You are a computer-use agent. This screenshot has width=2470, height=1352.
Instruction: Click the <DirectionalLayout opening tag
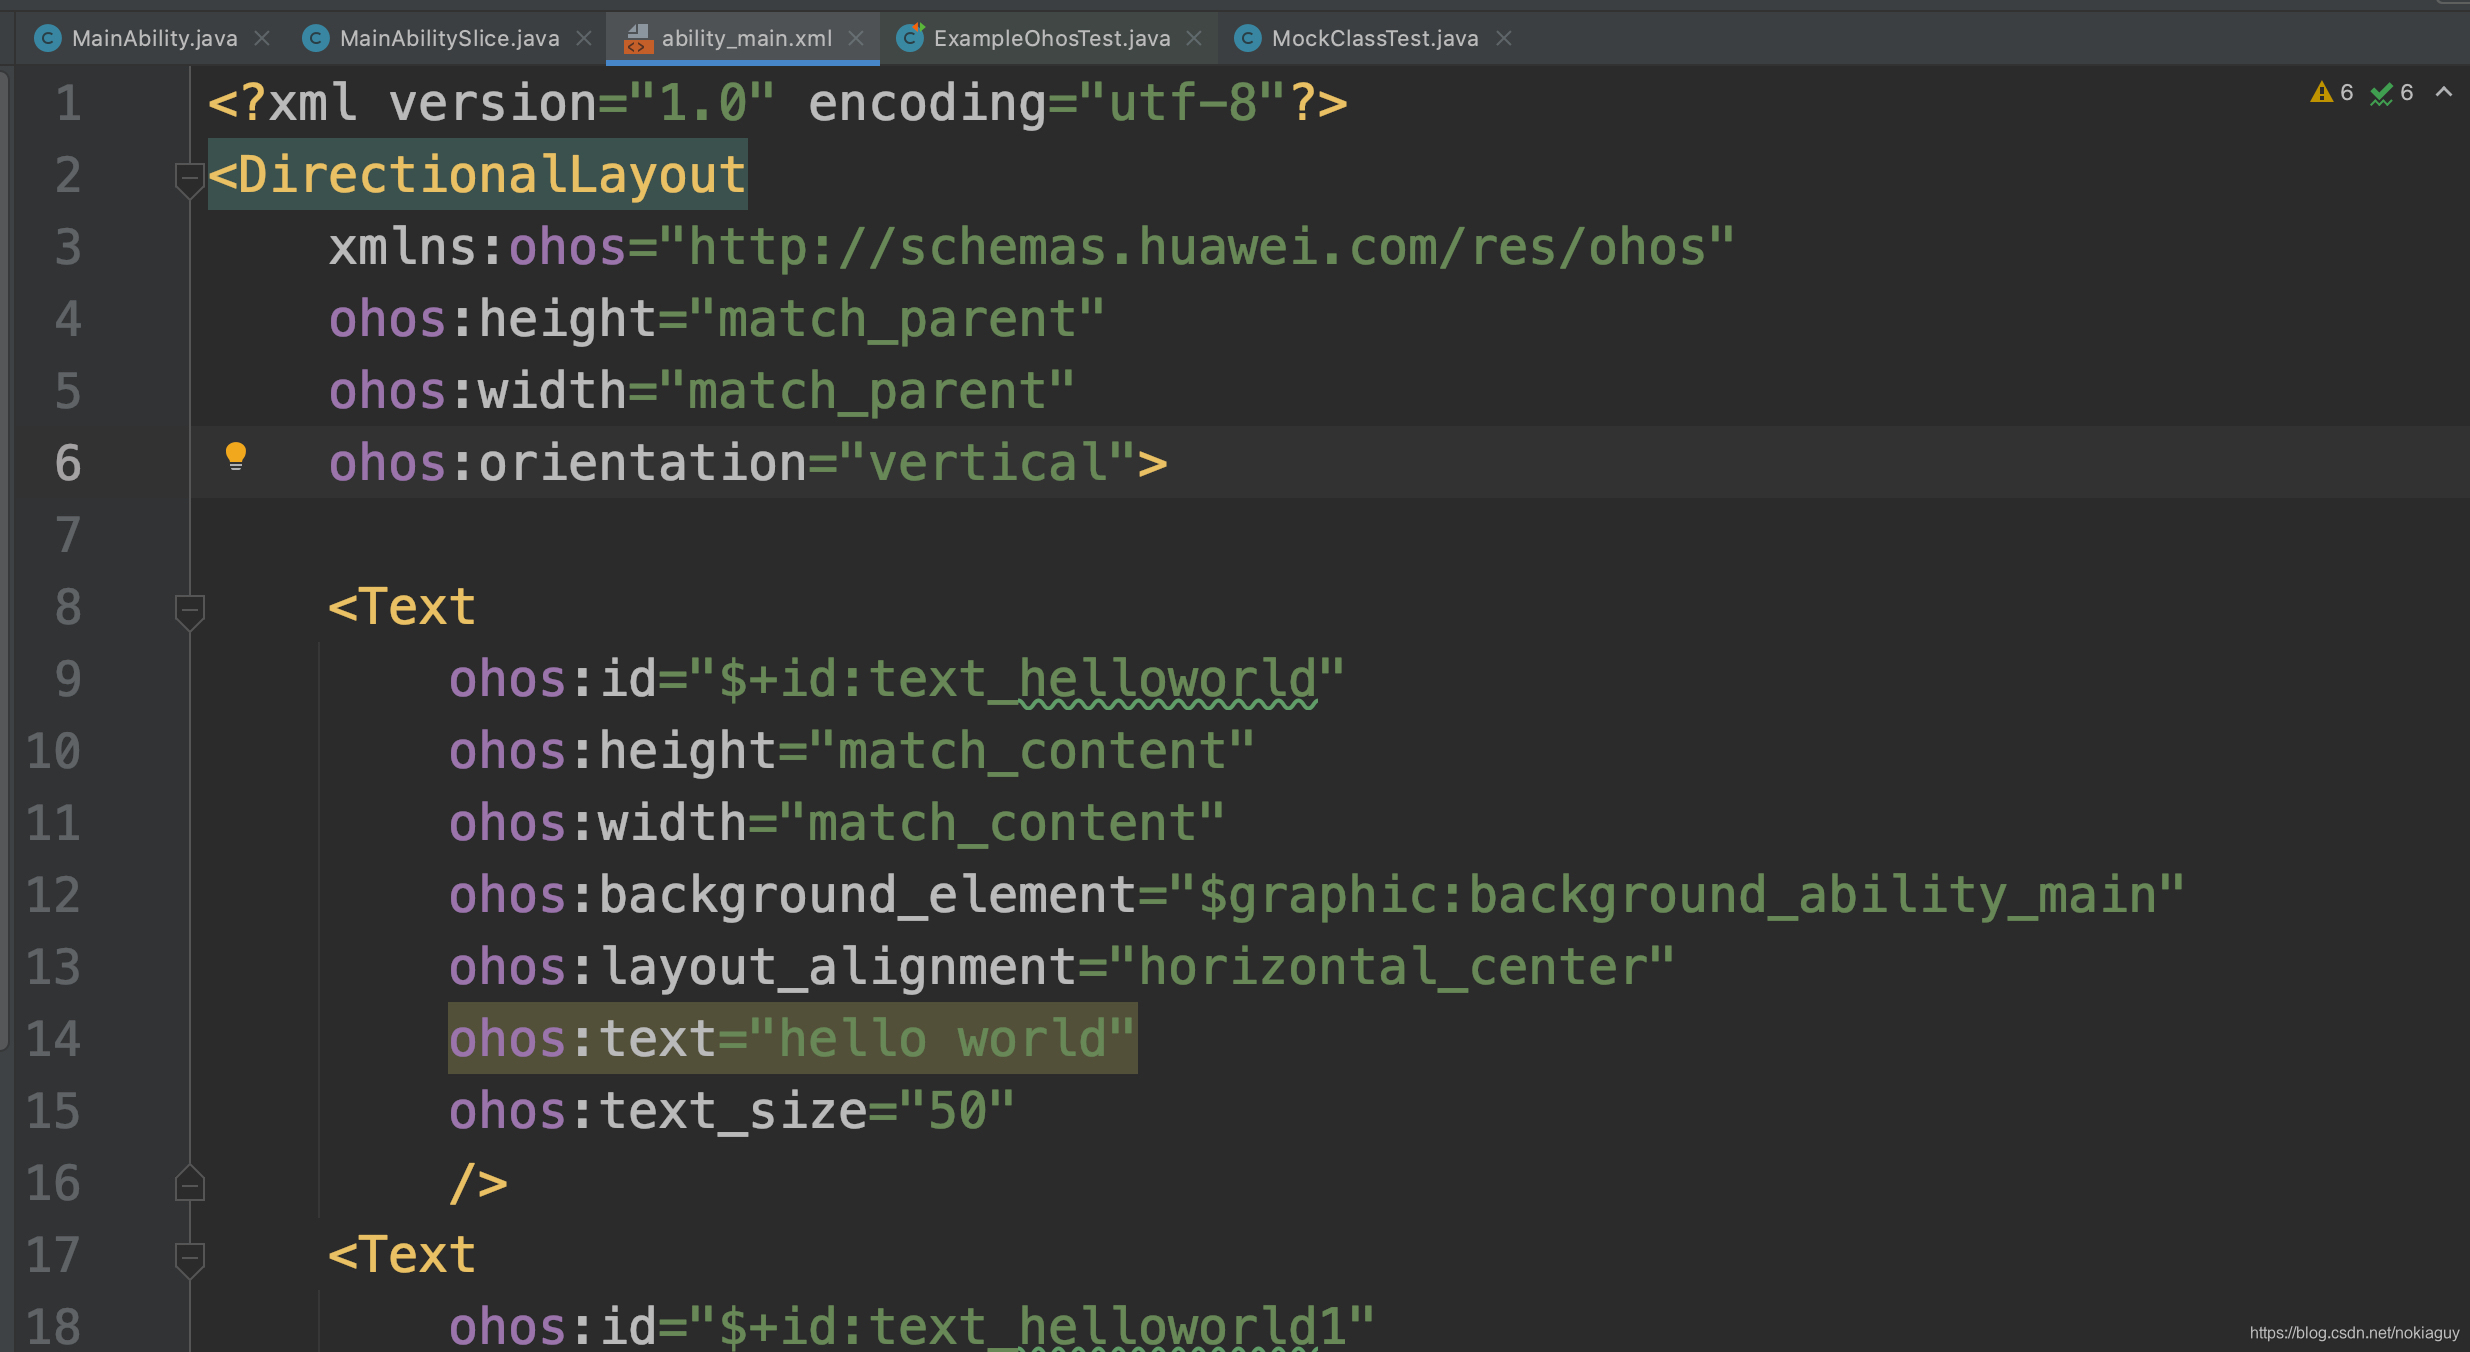(477, 175)
